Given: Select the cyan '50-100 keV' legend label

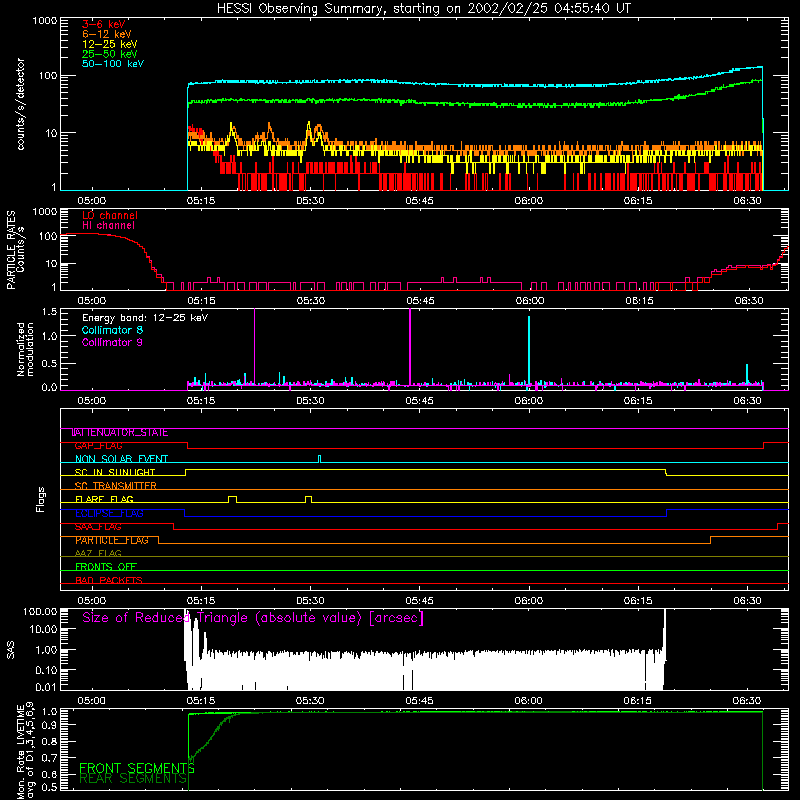Looking at the screenshot, I should point(113,64).
